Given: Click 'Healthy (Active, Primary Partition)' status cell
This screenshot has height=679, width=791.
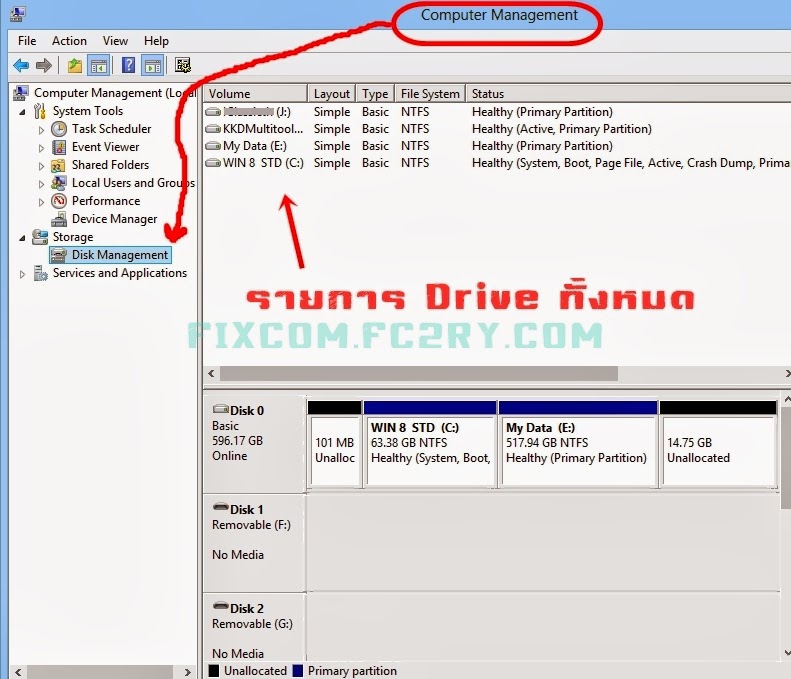Looking at the screenshot, I should pos(561,129).
